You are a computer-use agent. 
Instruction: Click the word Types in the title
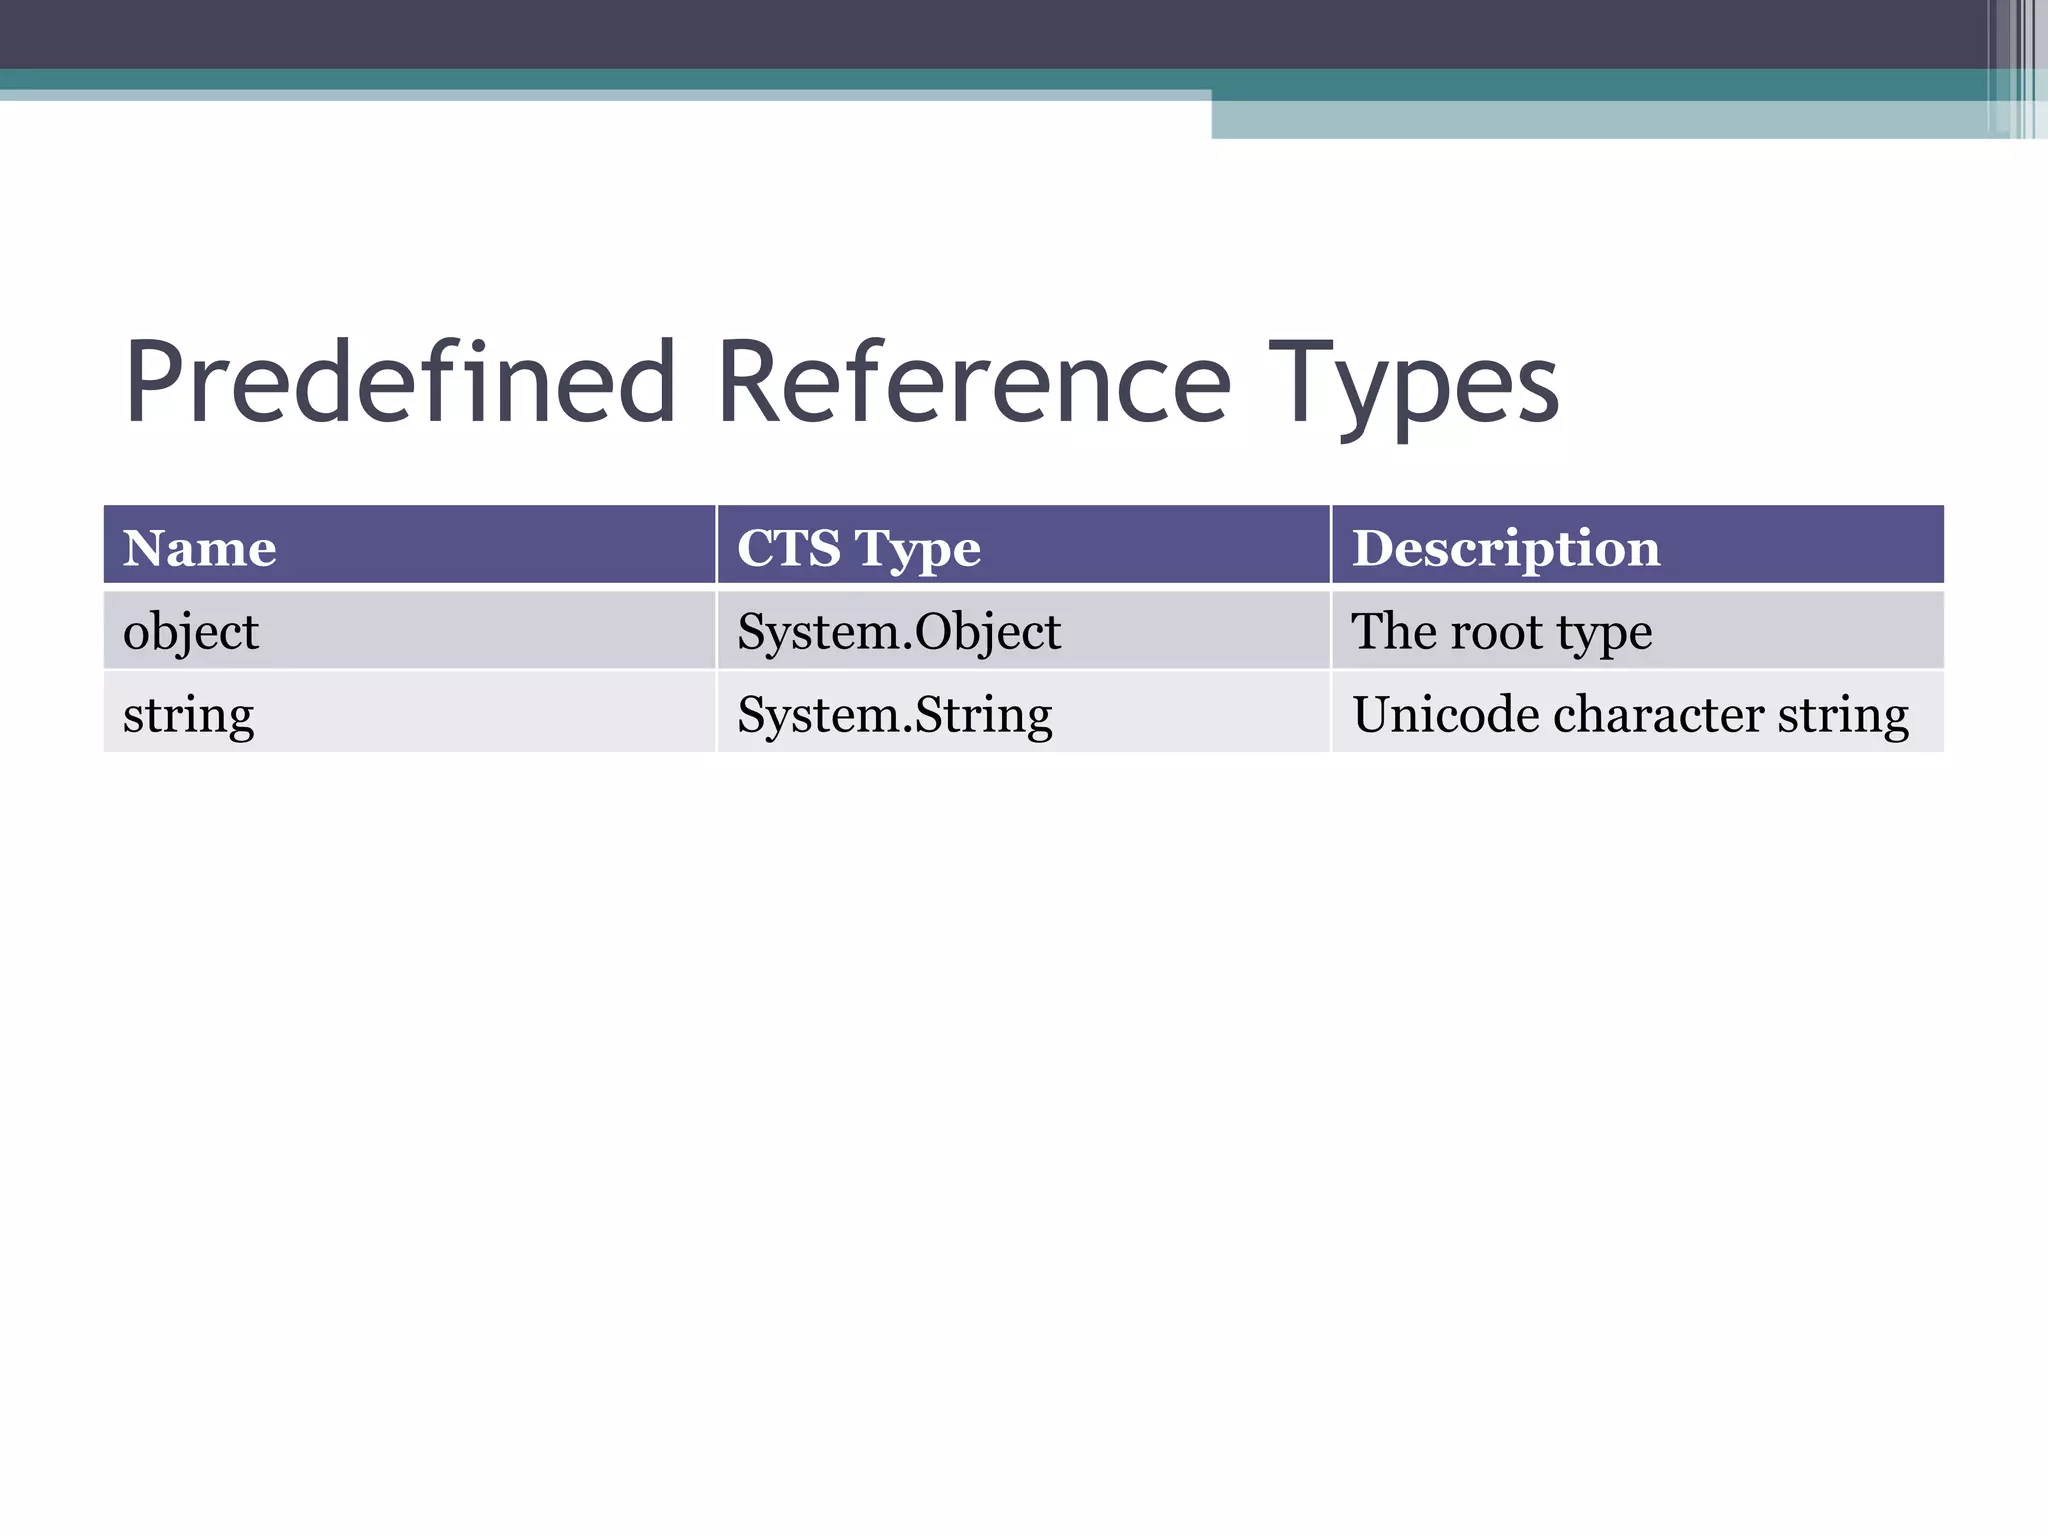point(1413,385)
